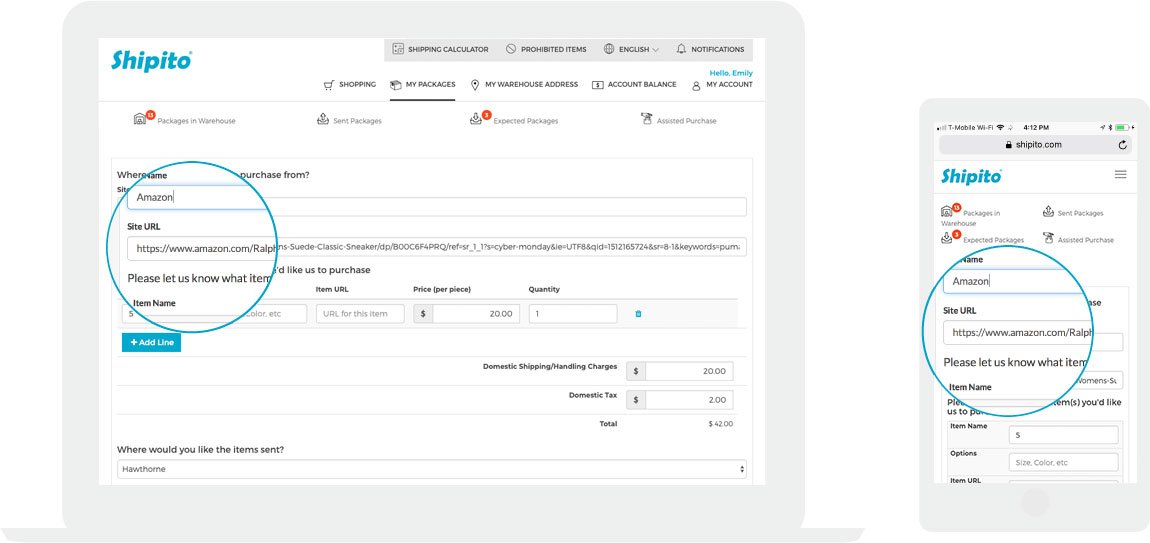Open Sent Packages section
The image size is (1150, 543).
coord(349,120)
